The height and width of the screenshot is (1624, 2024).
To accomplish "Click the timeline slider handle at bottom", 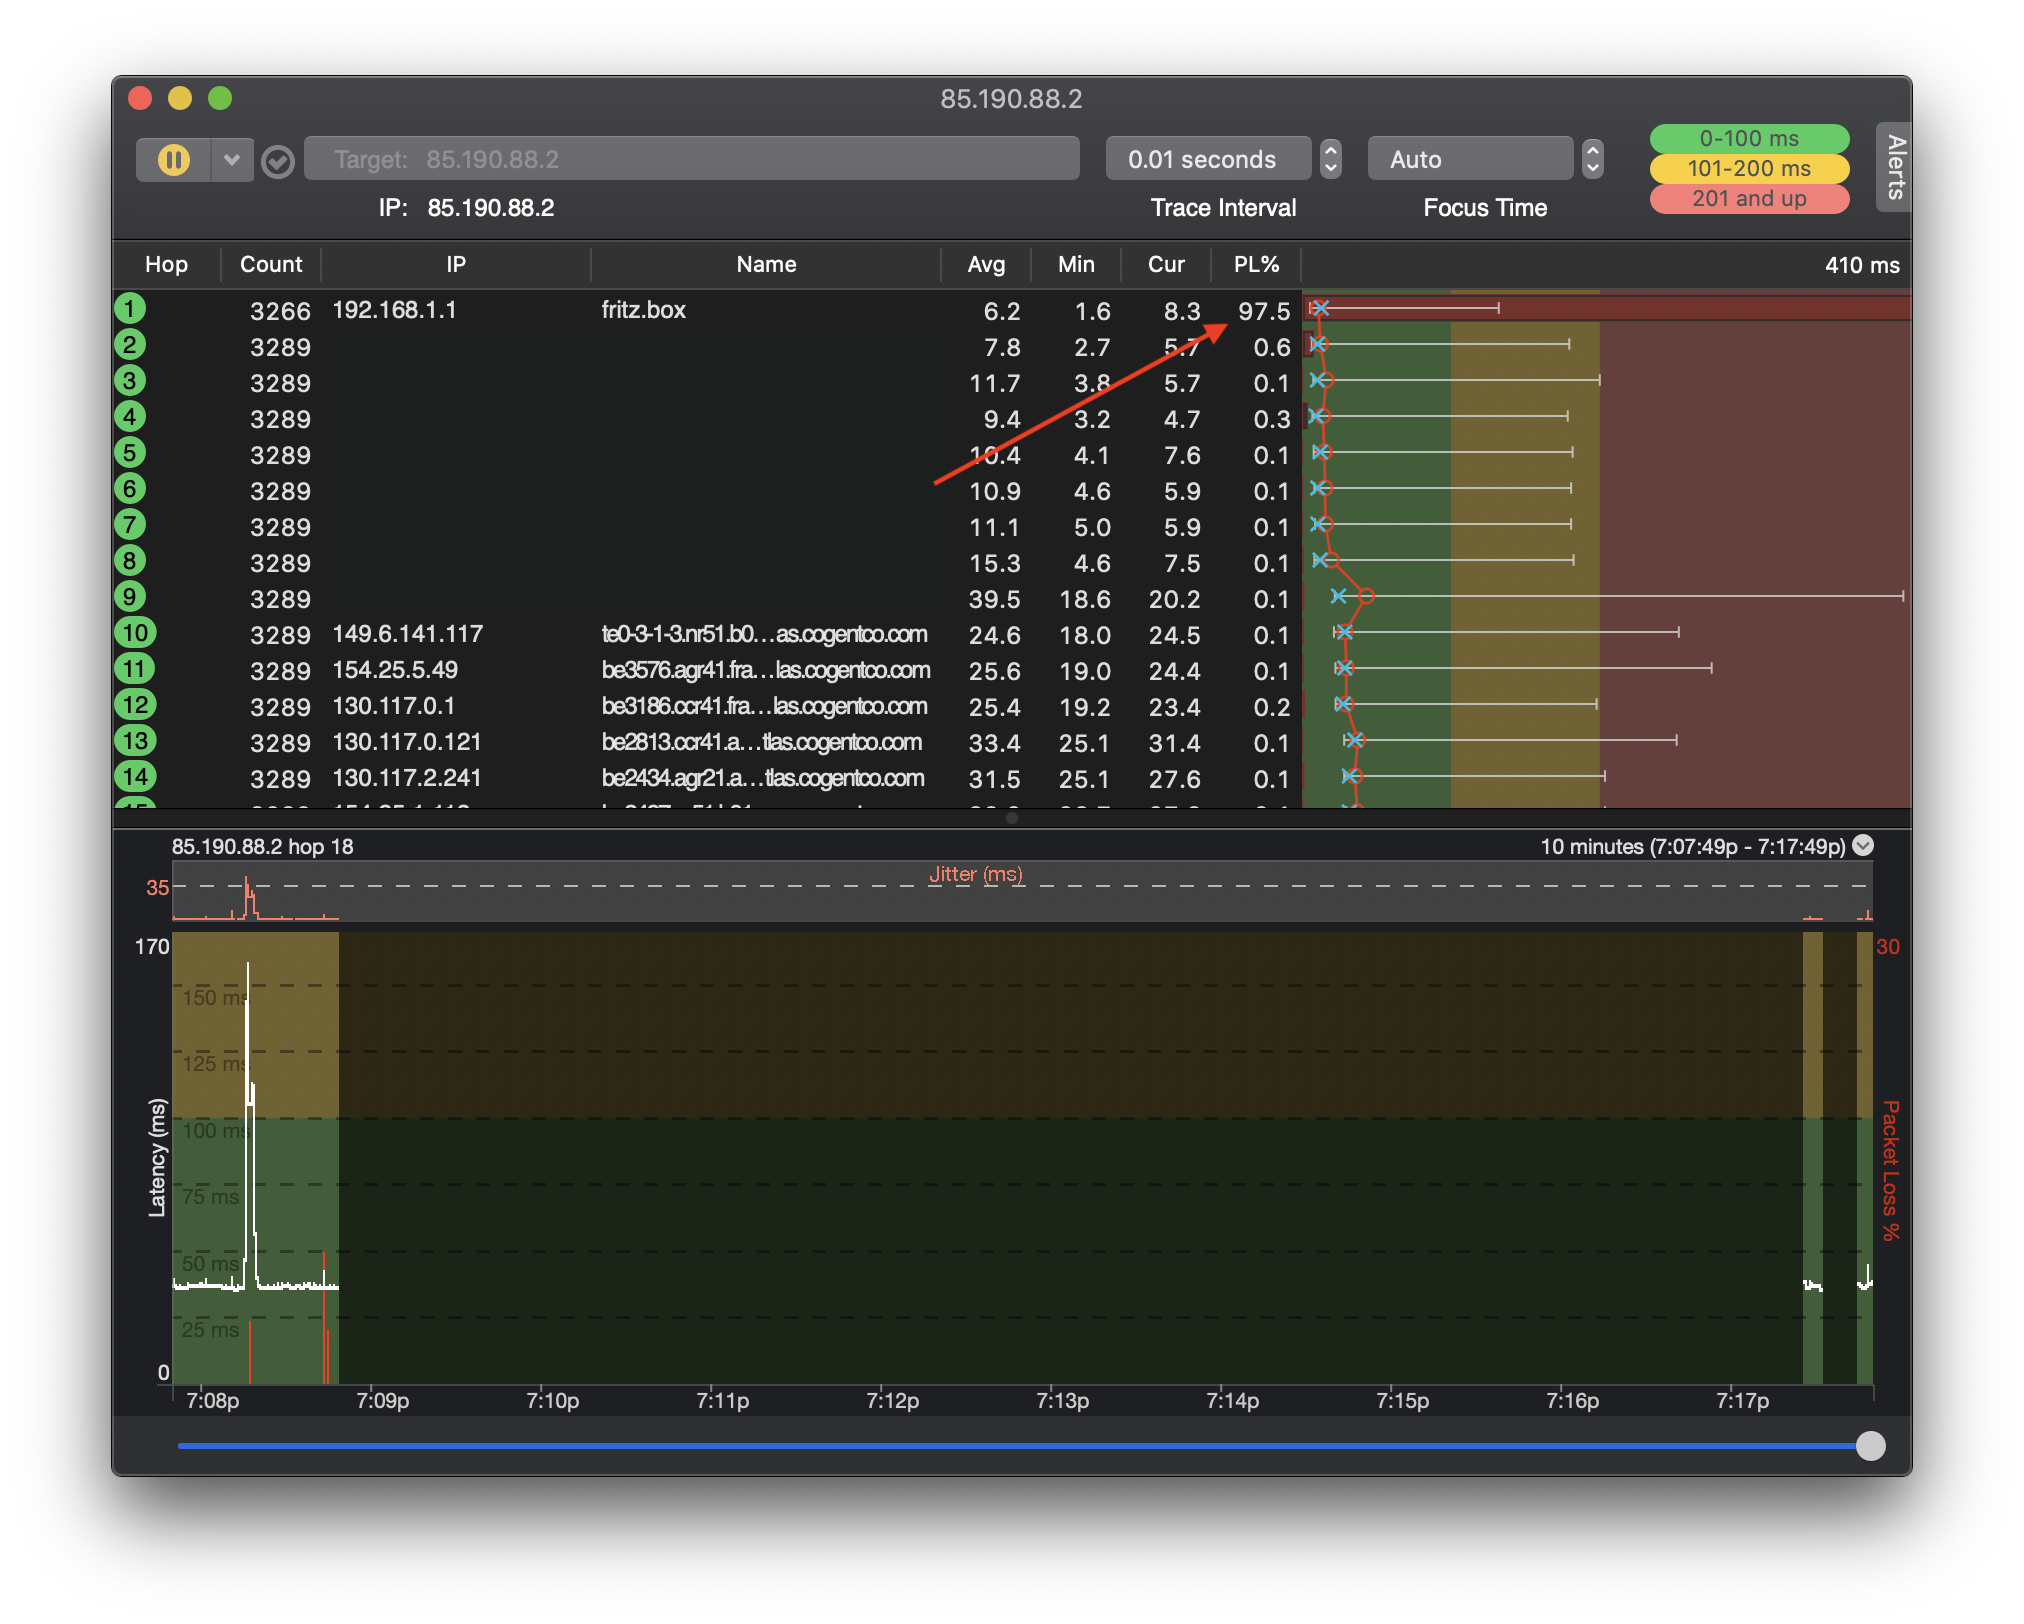I will [1870, 1446].
